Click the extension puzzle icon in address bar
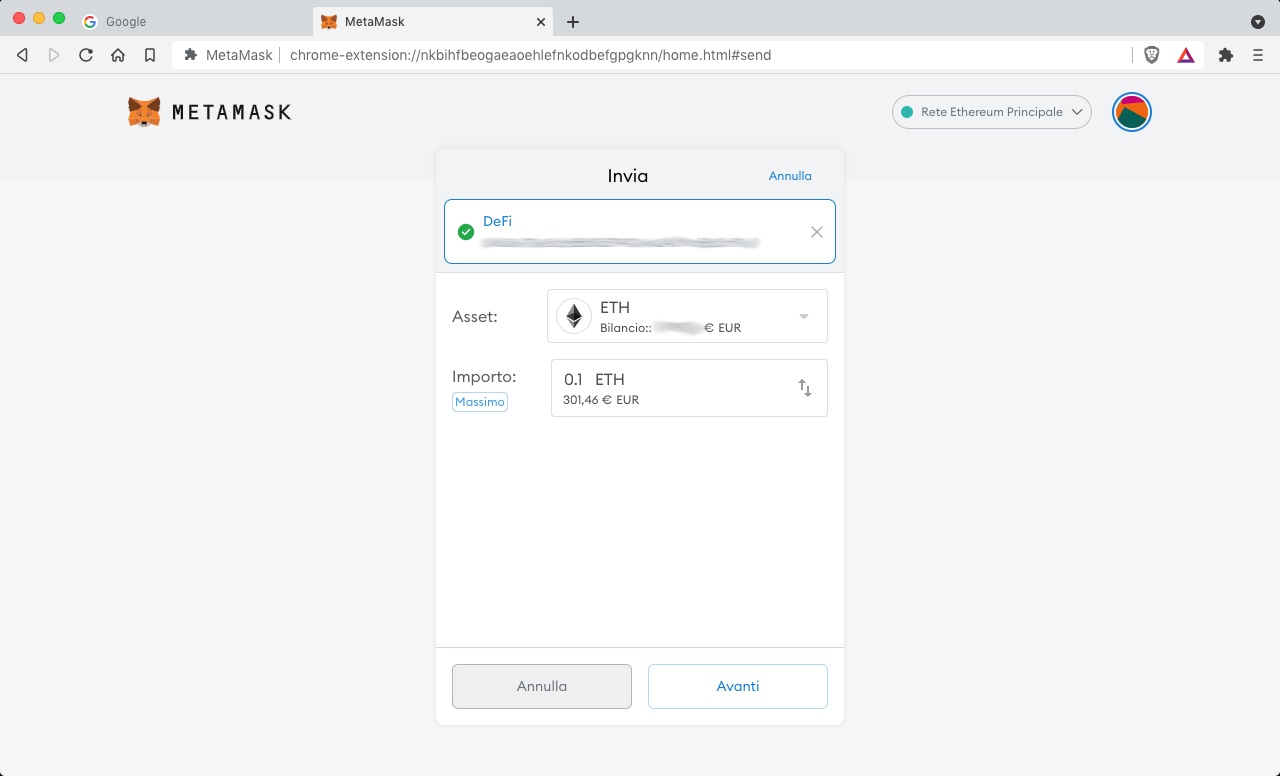This screenshot has width=1280, height=776. [x=191, y=55]
